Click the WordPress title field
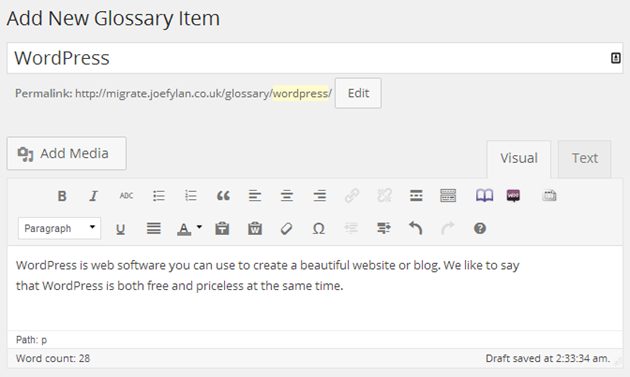 click(x=315, y=58)
